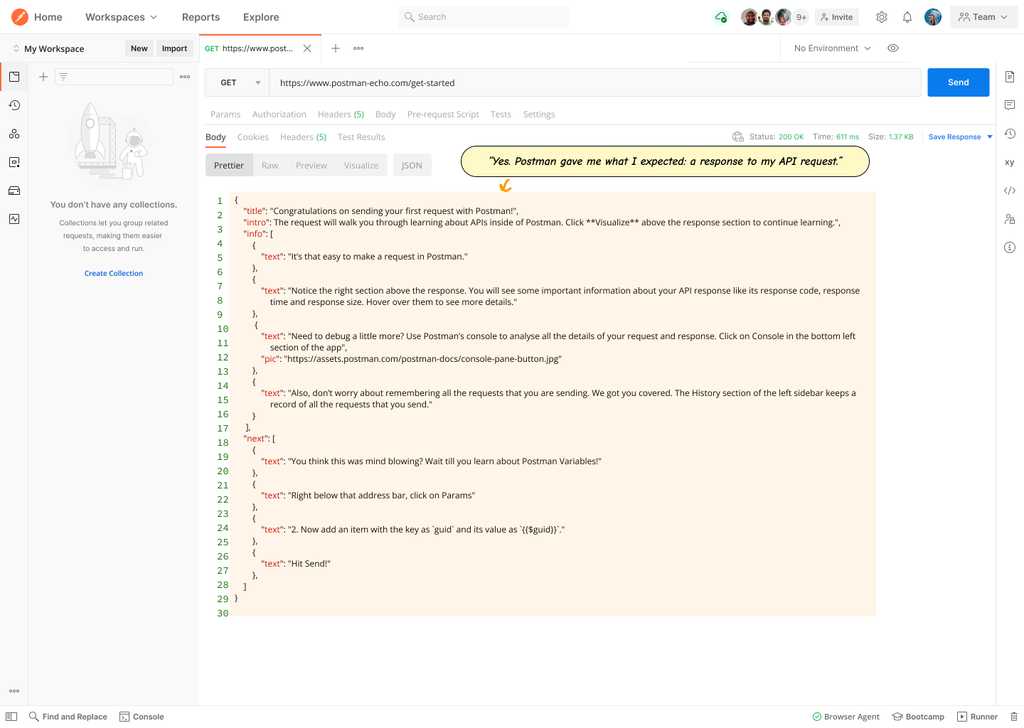Click the request URL input field
This screenshot has width=1024, height=728.
(x=596, y=83)
